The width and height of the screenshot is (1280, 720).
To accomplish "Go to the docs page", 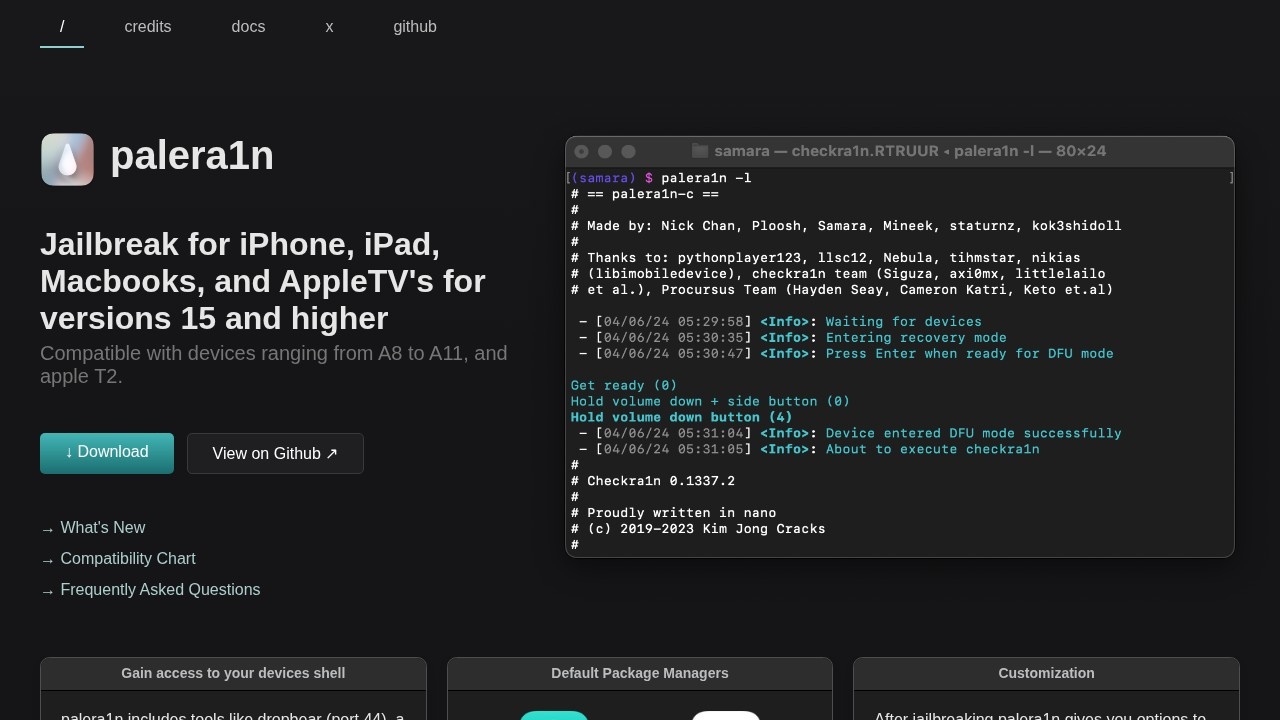I will (x=248, y=27).
